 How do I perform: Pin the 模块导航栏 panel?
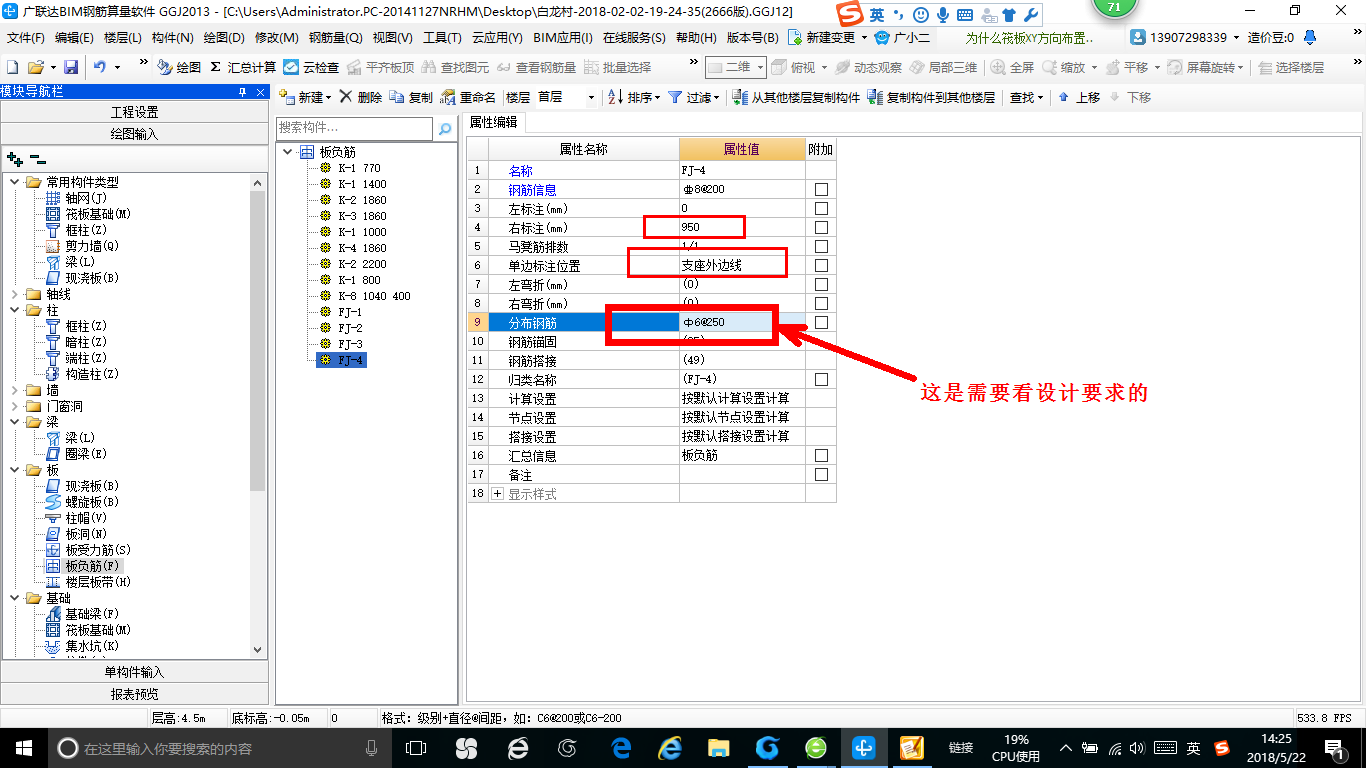point(243,92)
